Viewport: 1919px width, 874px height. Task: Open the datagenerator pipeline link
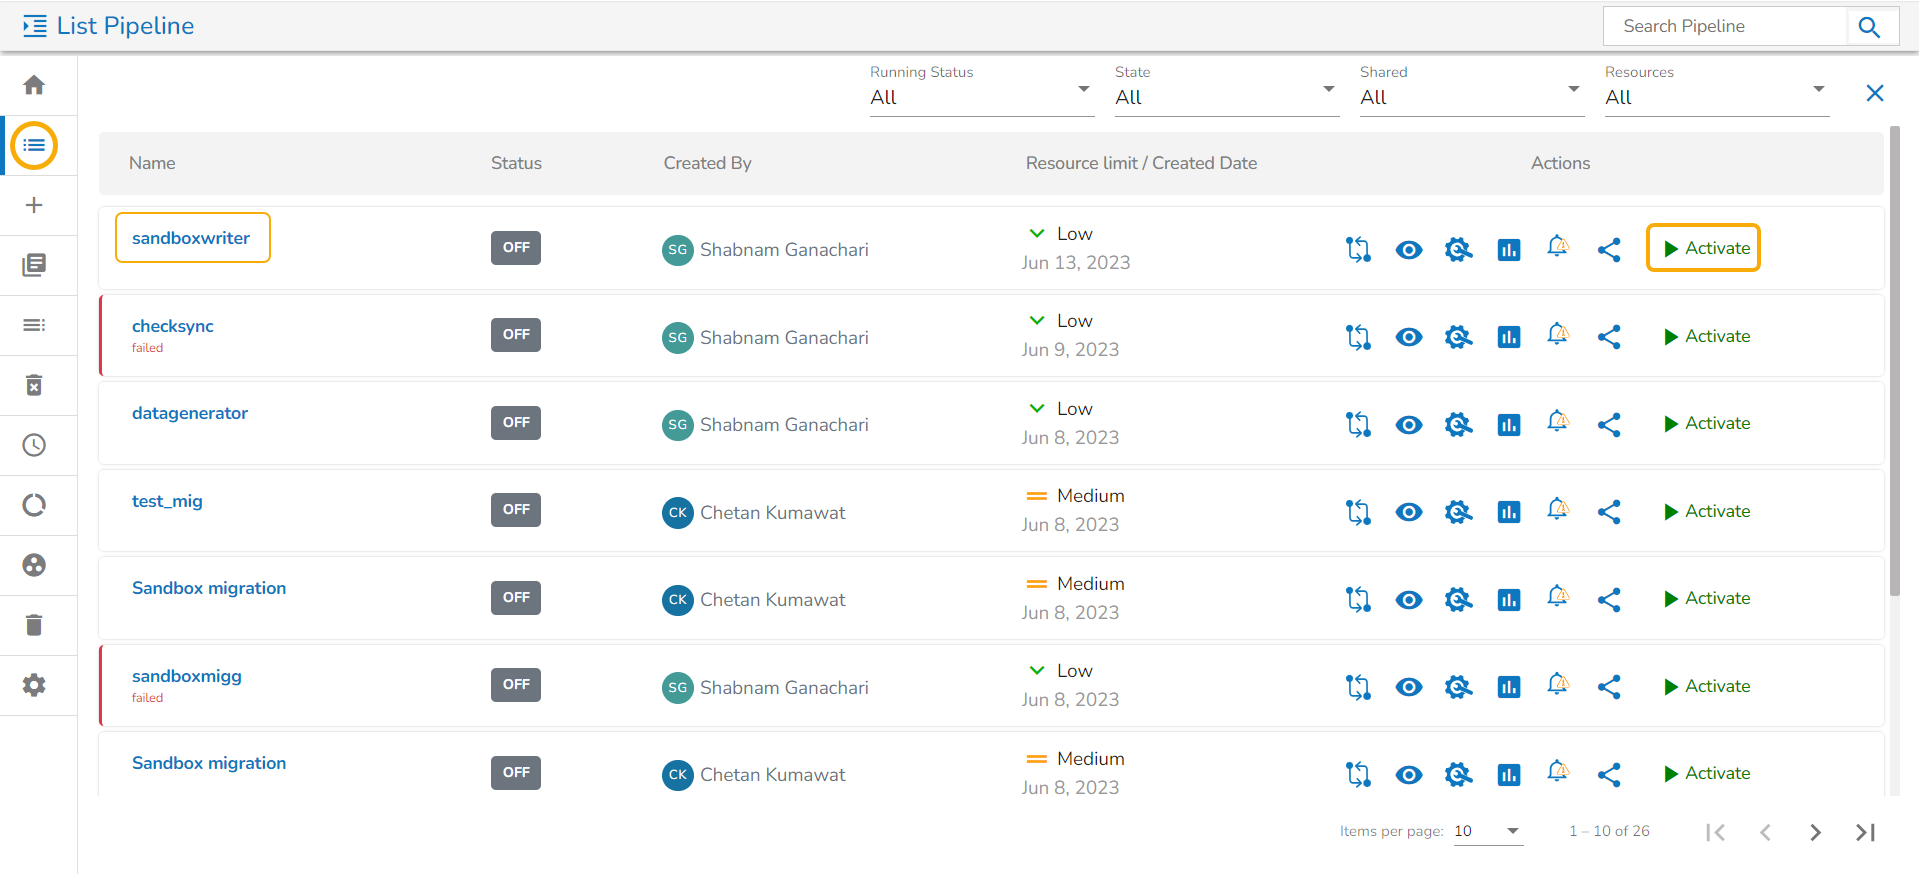(190, 413)
